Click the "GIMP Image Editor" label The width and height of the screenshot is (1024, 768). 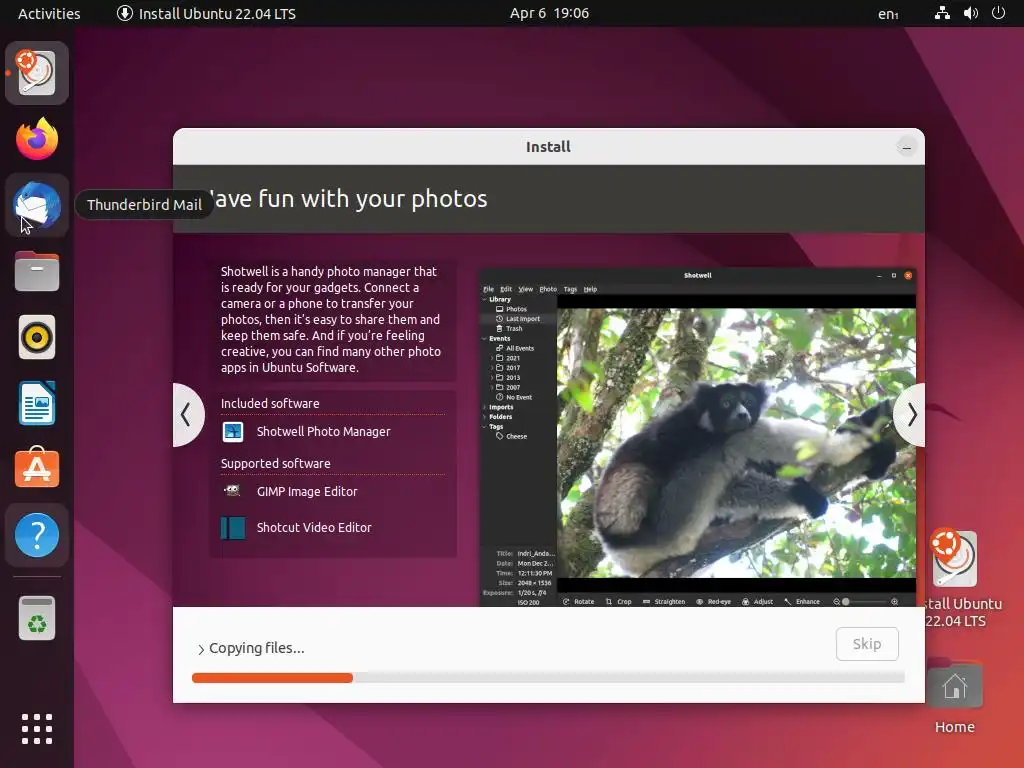(307, 492)
